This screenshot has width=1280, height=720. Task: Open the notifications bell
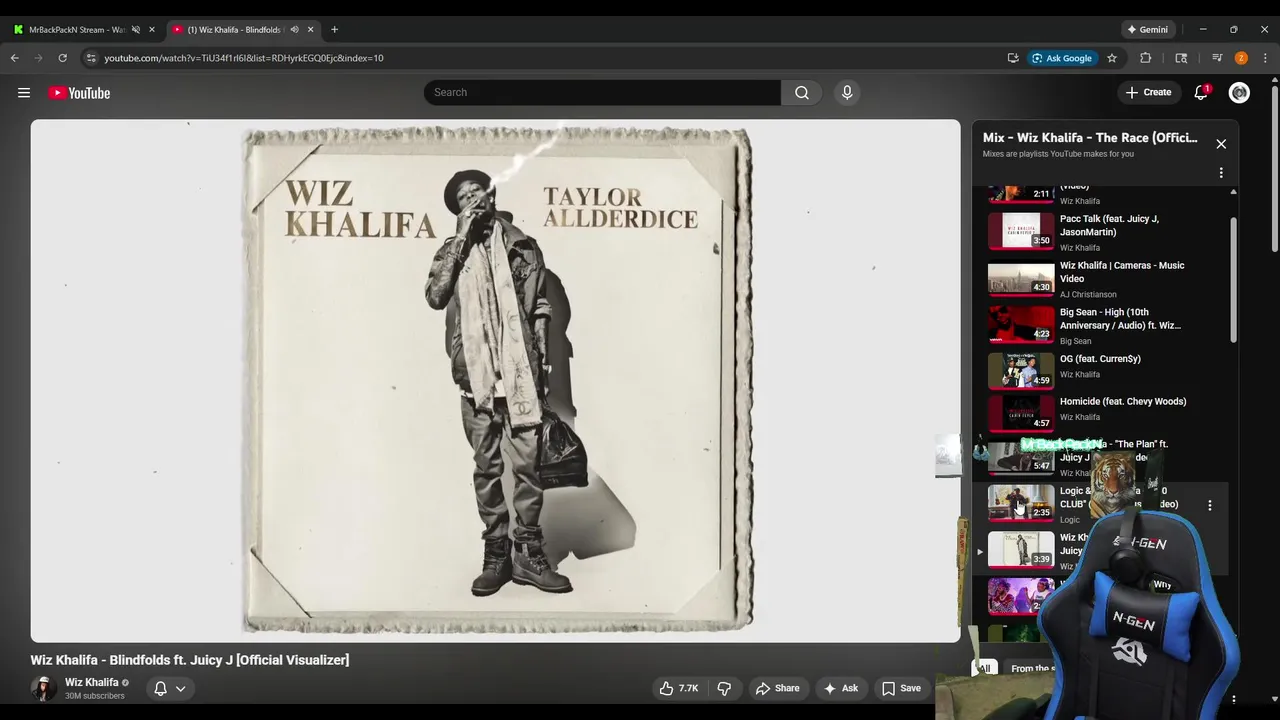click(1201, 92)
